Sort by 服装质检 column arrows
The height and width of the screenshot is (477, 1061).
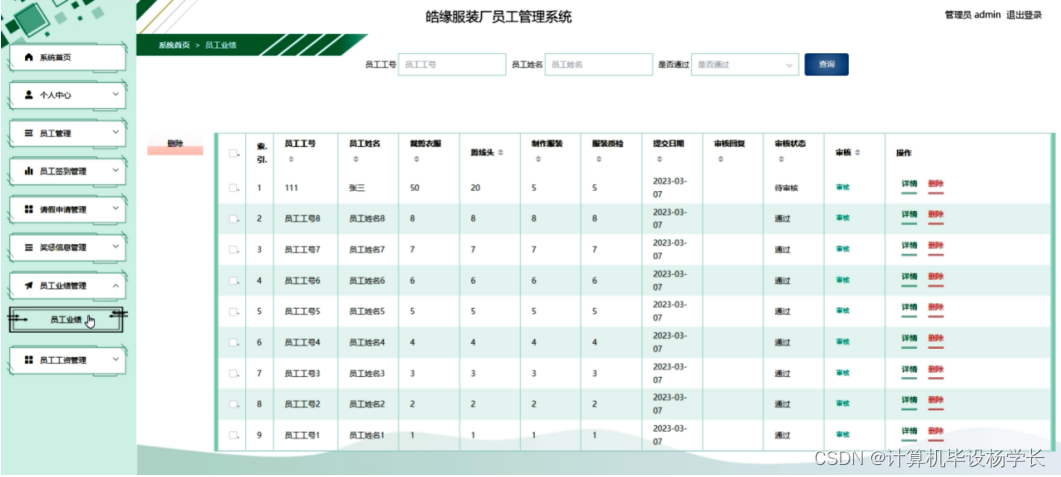click(x=599, y=160)
